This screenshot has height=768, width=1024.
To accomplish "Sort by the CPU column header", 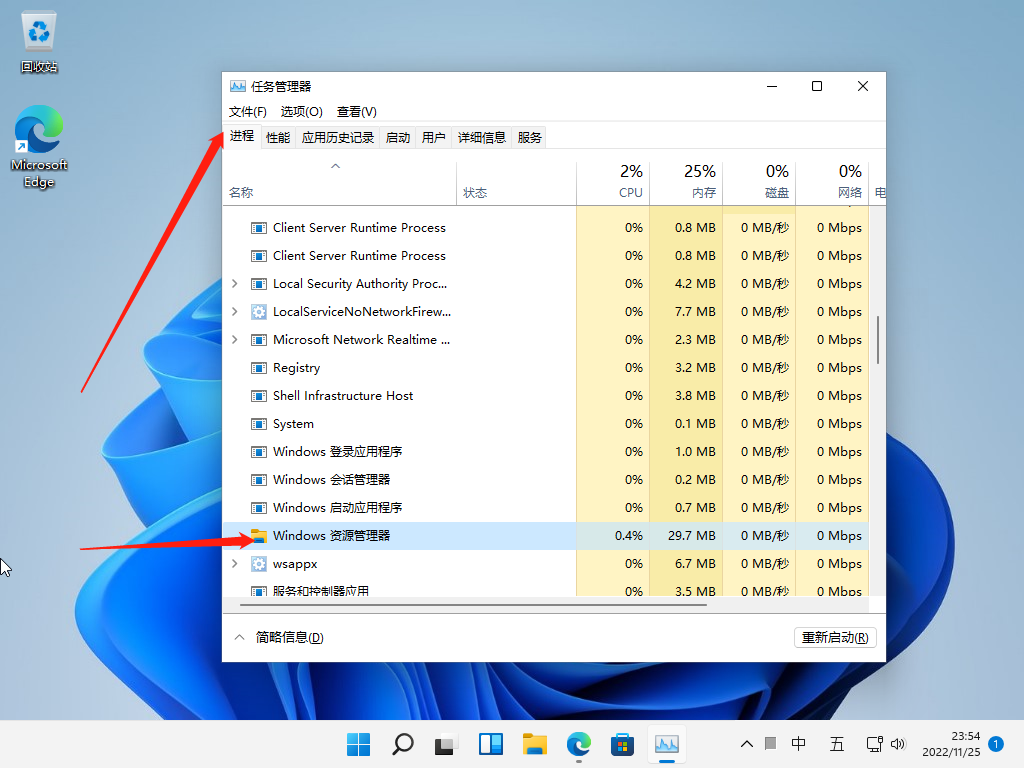I will 613,183.
